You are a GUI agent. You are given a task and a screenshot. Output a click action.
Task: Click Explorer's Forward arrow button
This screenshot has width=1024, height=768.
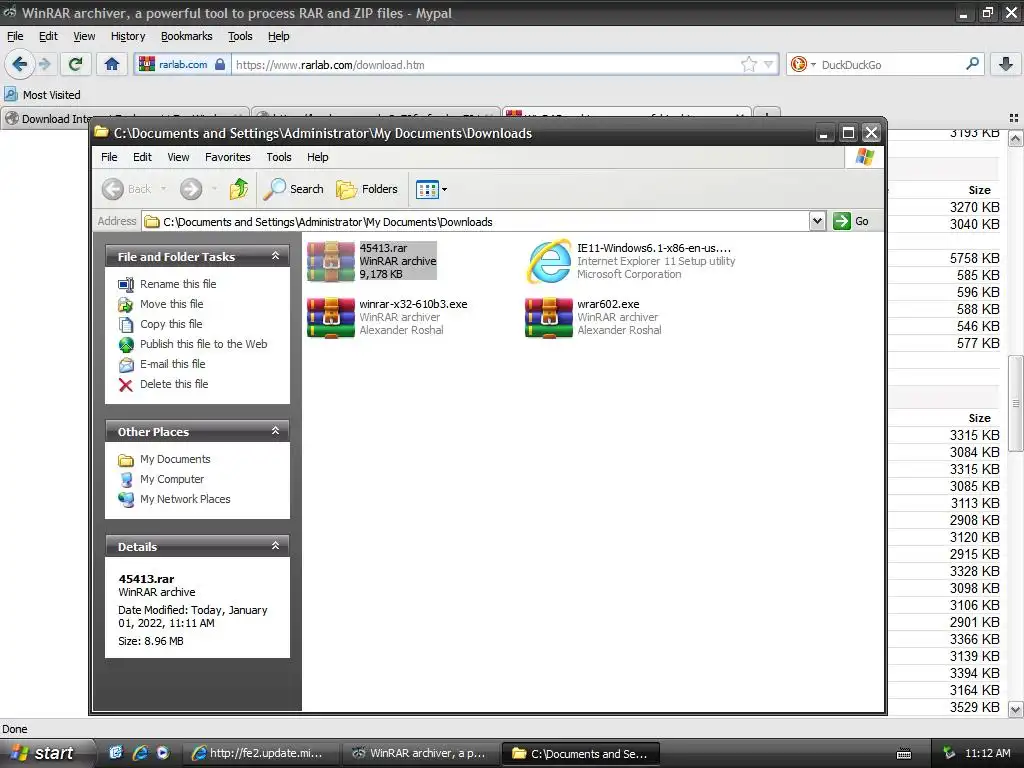click(191, 189)
